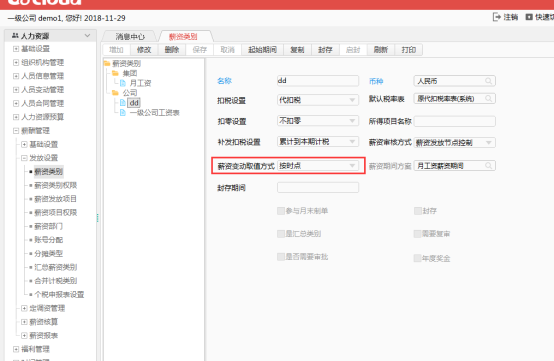Open the 扣税设置 dropdown
The width and height of the screenshot is (554, 361).
318,100
